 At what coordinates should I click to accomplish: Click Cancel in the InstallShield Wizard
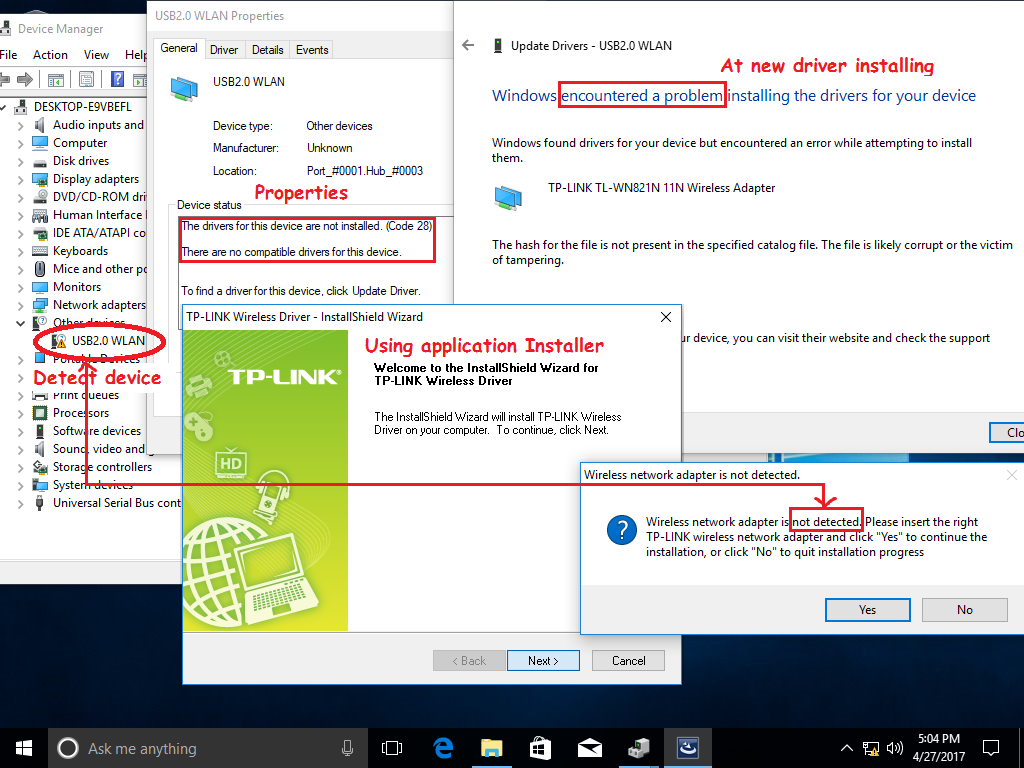628,660
